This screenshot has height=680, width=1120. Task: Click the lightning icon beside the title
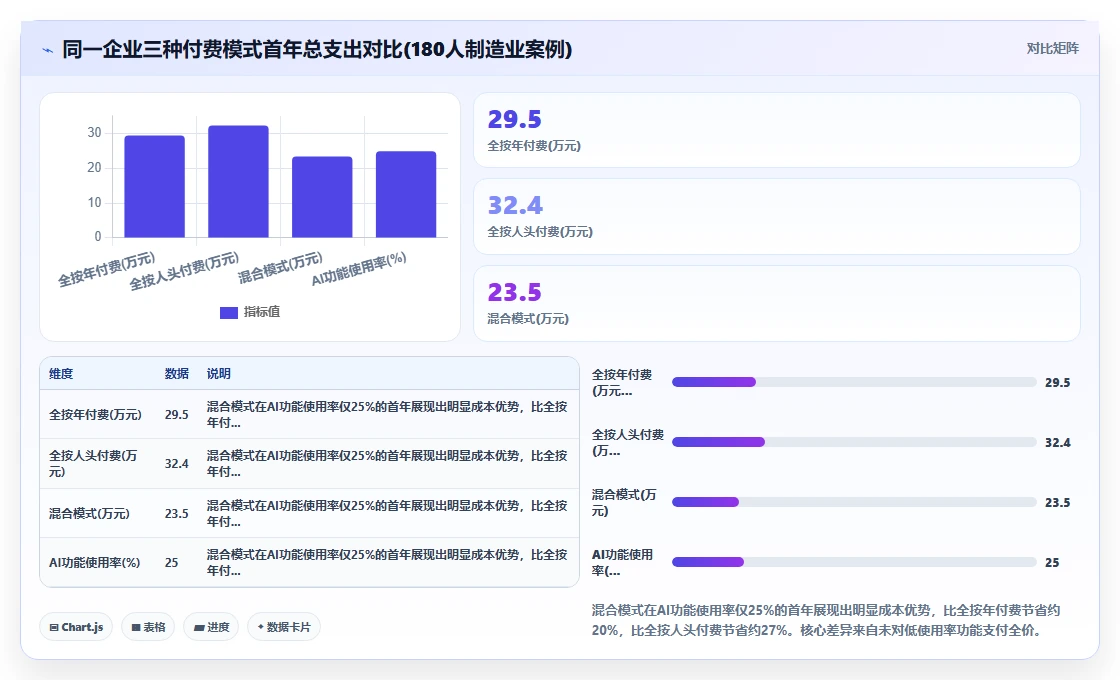coord(48,50)
